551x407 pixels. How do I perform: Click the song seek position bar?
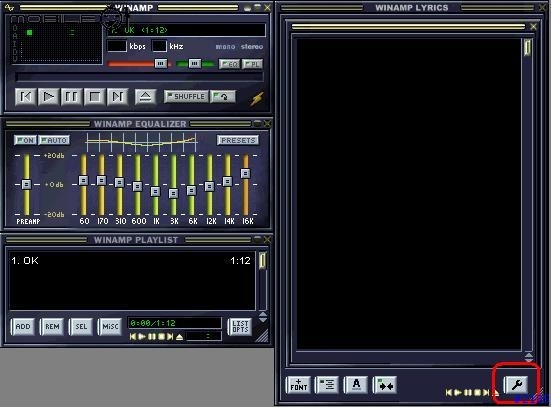pyautogui.click(x=139, y=77)
